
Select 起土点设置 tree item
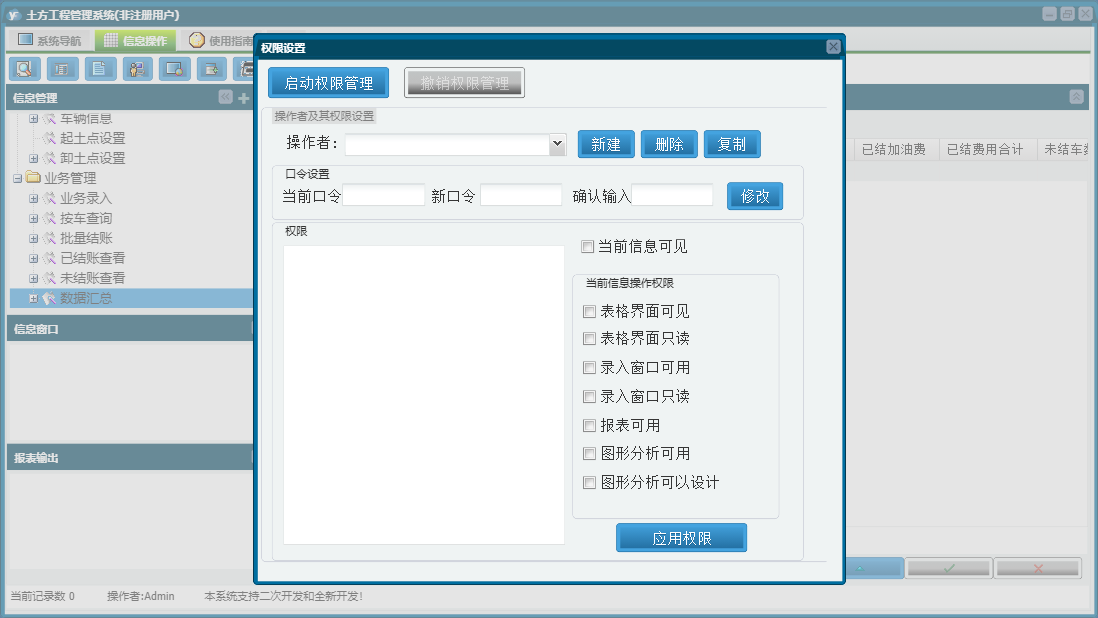click(x=92, y=139)
